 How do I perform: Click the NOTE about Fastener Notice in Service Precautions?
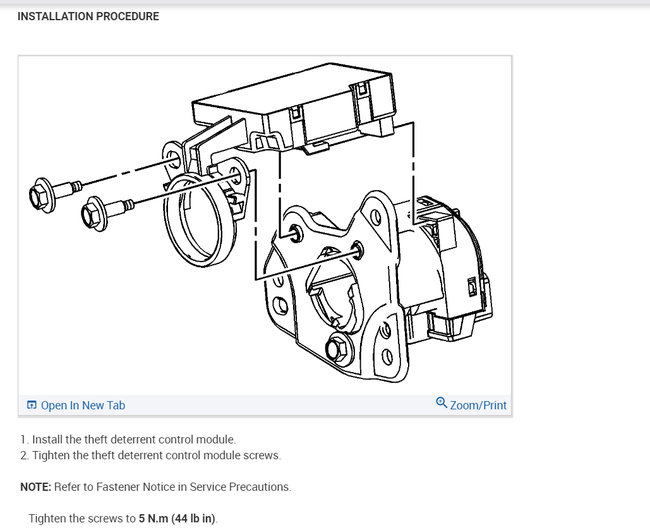(x=155, y=486)
